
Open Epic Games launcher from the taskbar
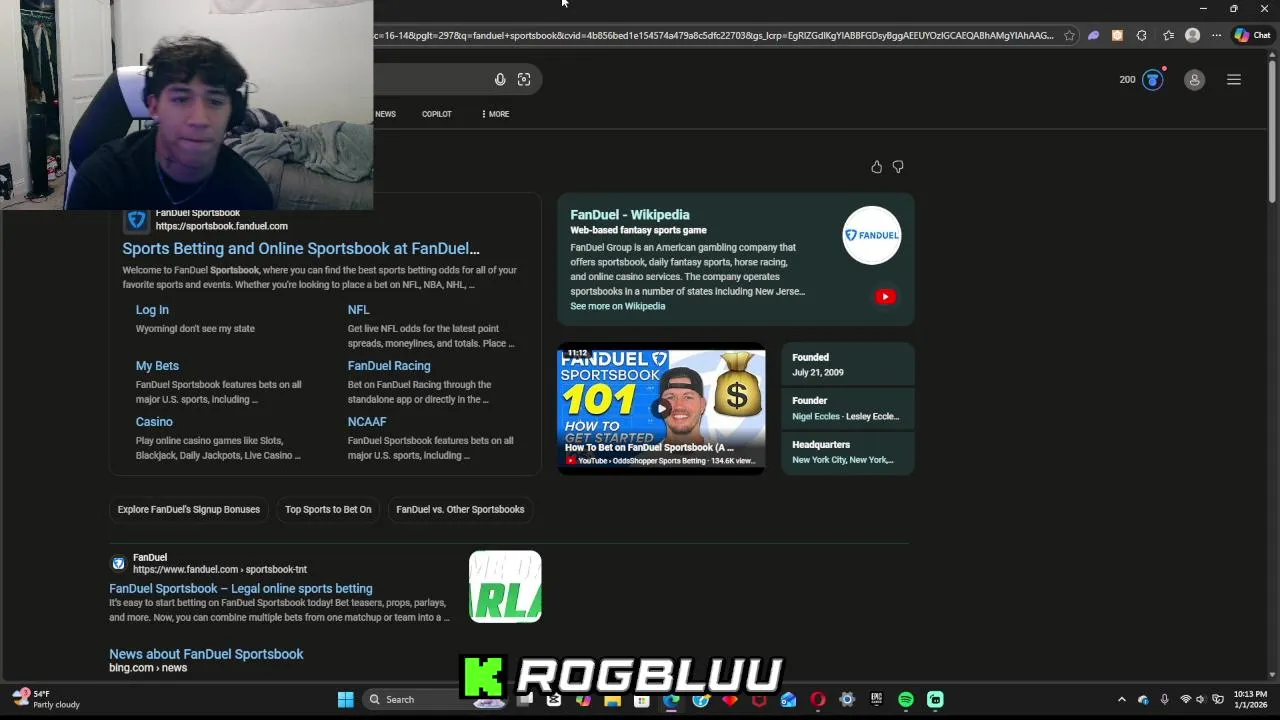[876, 700]
